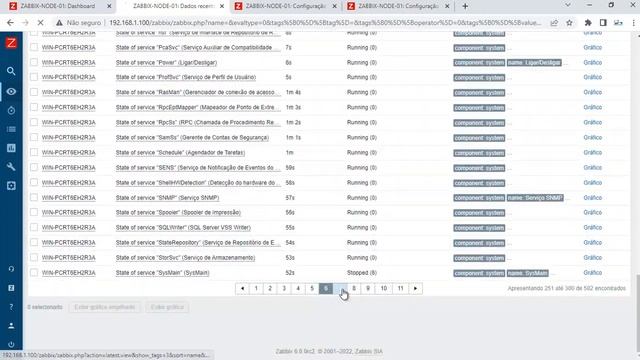The width and height of the screenshot is (640, 360).
Task: Check the box for "SamSs" service row
Action: point(34,138)
